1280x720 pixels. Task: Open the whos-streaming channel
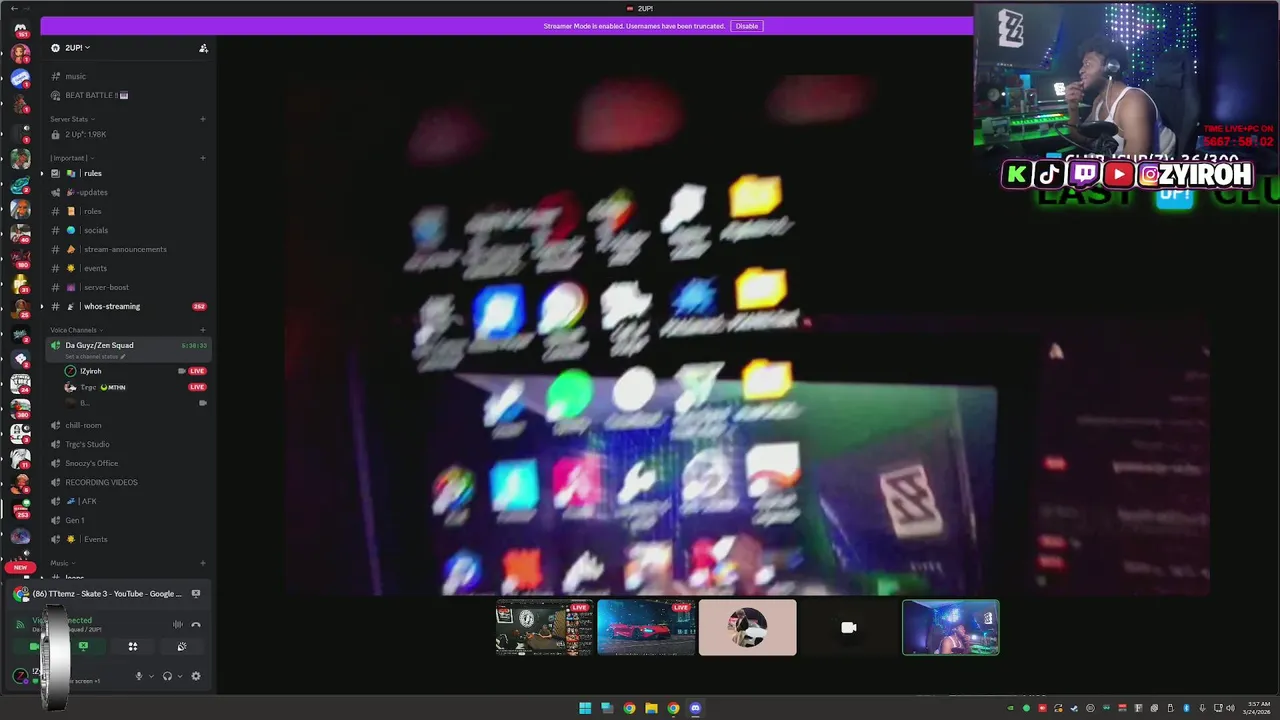coord(128,306)
